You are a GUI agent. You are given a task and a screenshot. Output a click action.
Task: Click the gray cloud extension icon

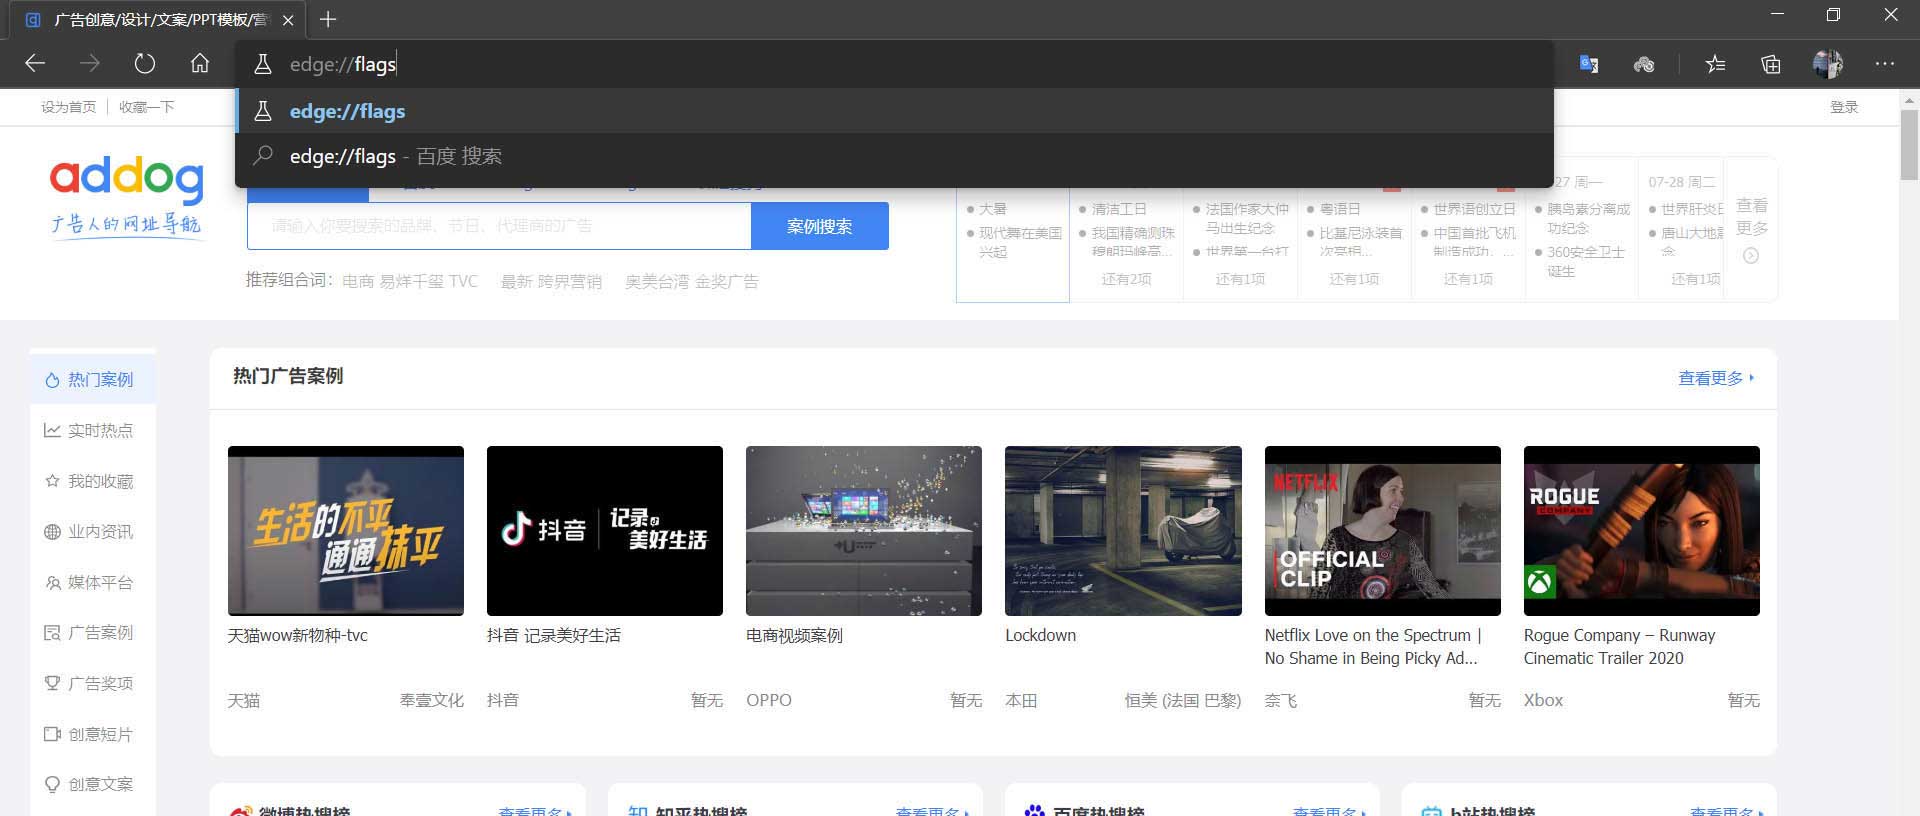(1643, 64)
